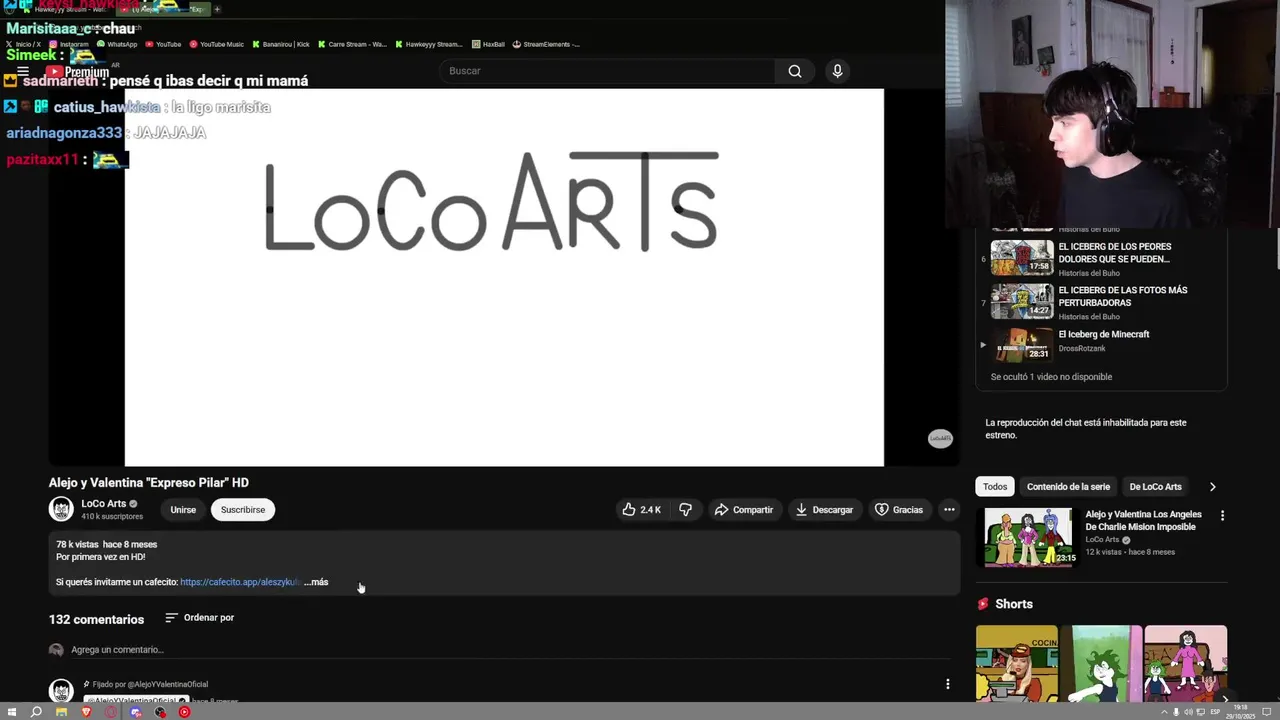Open more actions three-dot menu beside Gracias

point(949,510)
